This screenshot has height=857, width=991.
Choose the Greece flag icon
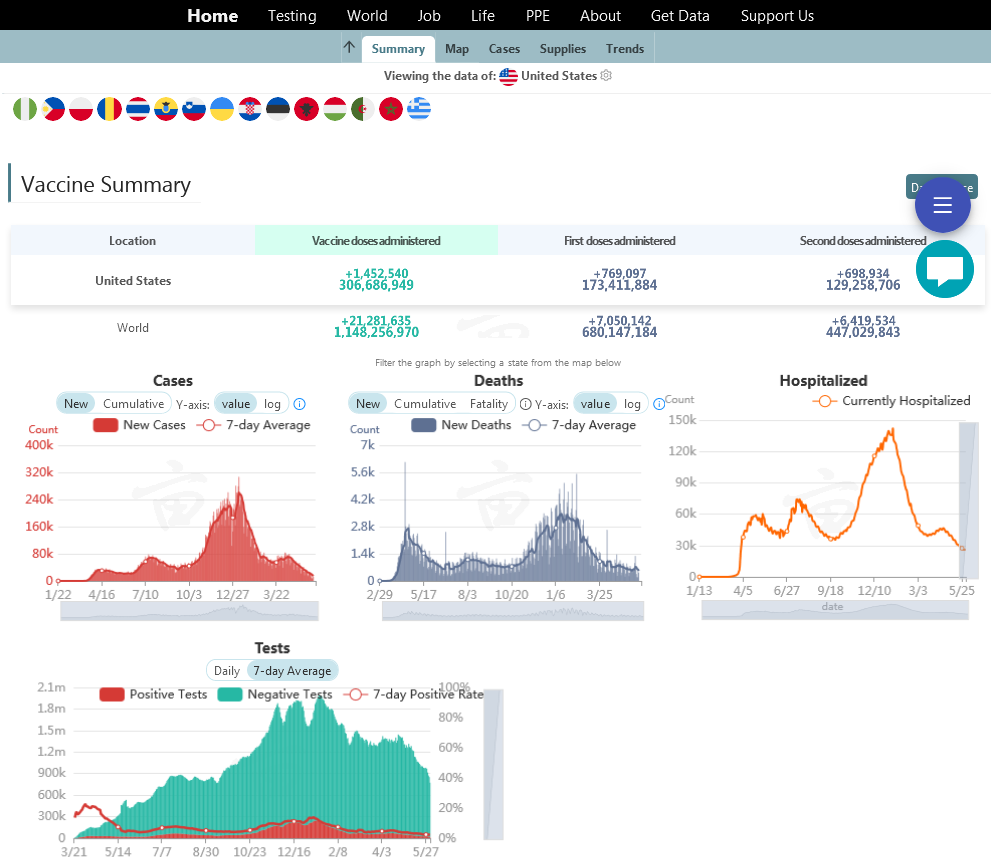pyautogui.click(x=418, y=109)
